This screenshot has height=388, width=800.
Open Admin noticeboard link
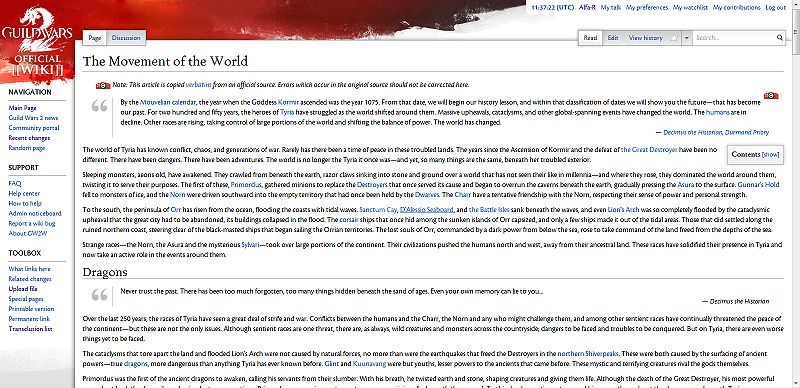(x=35, y=213)
